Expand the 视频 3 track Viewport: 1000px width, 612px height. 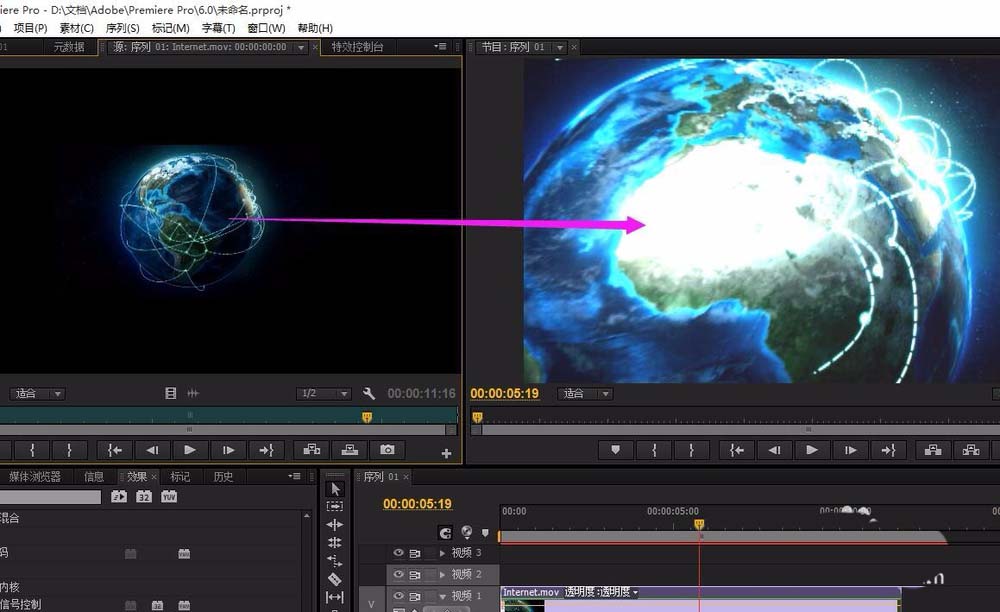[442, 553]
